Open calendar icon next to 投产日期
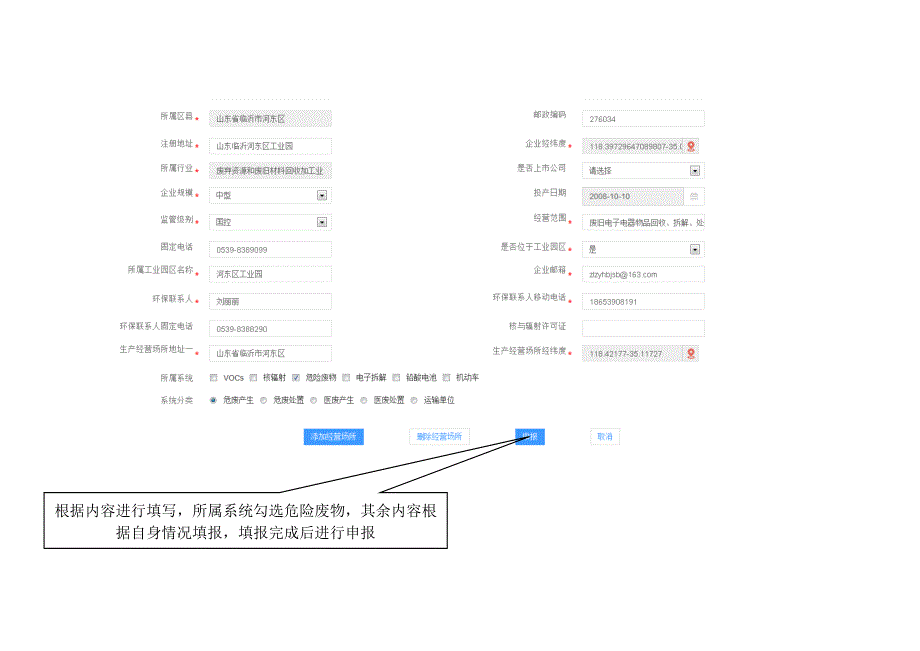The height and width of the screenshot is (651, 920). [694, 196]
